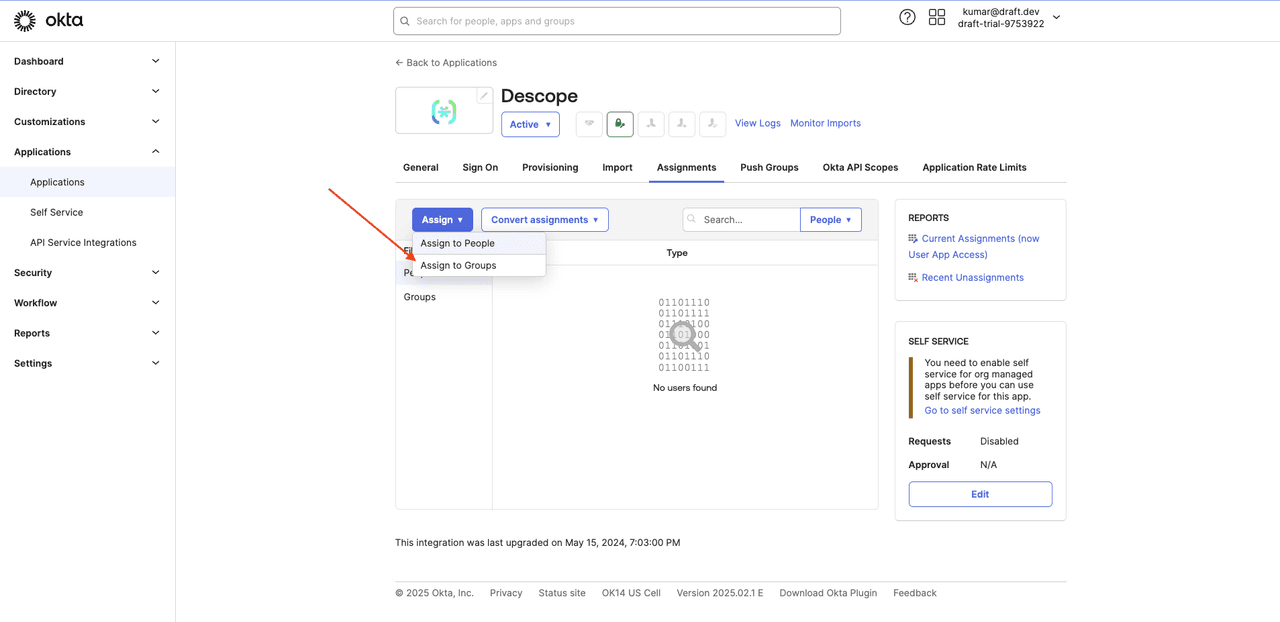Select the green provisioning lock icon
This screenshot has width=1280, height=622.
(619, 123)
